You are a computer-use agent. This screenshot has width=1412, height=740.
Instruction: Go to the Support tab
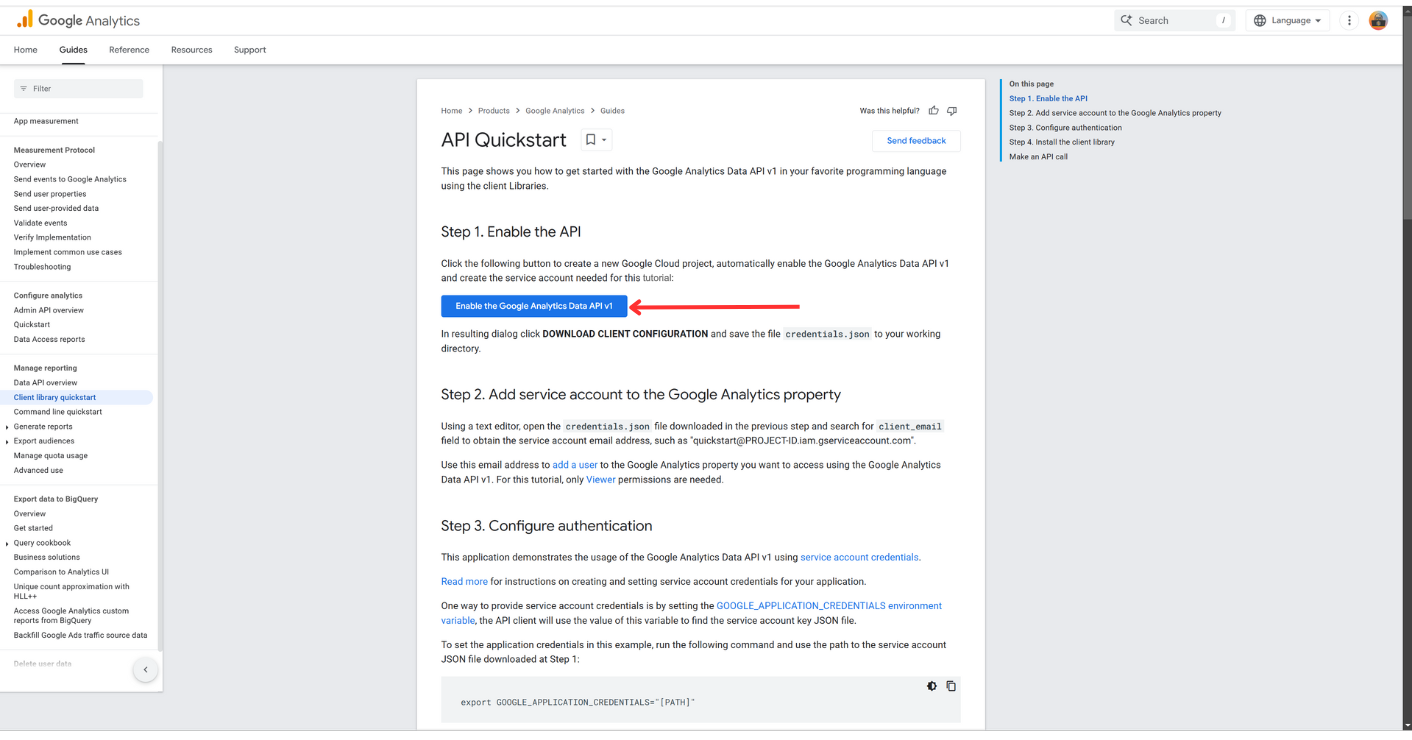[250, 50]
